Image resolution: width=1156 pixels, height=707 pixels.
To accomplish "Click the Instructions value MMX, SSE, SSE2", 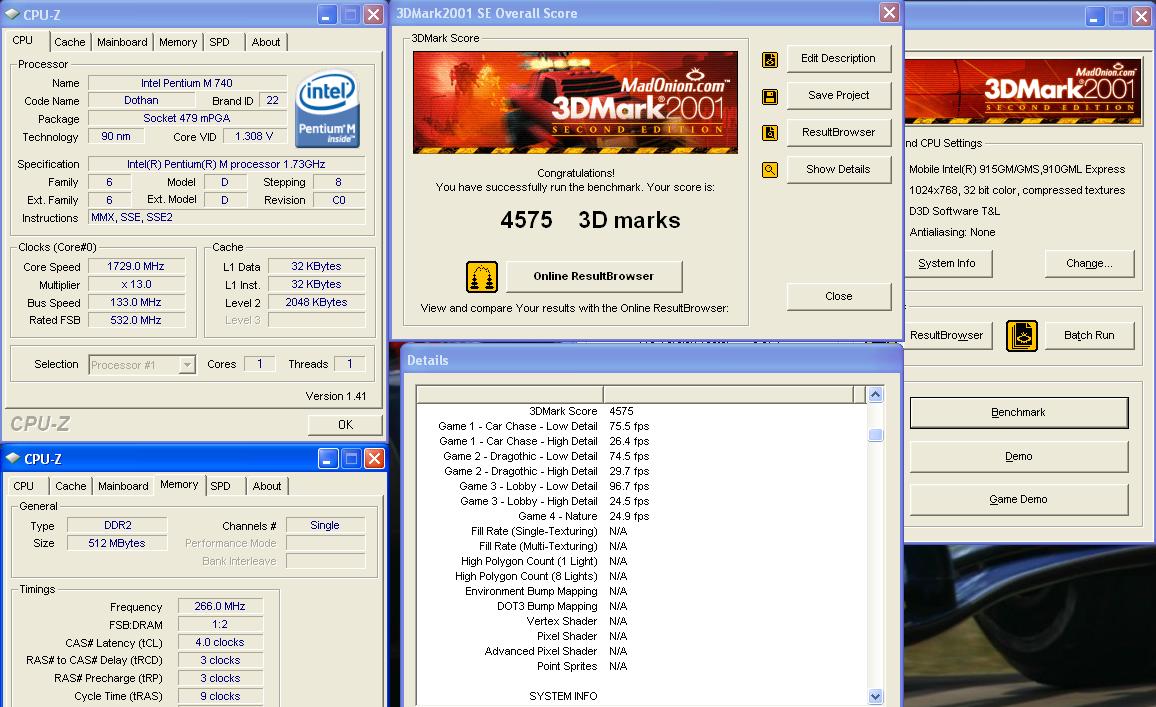I will [x=226, y=217].
